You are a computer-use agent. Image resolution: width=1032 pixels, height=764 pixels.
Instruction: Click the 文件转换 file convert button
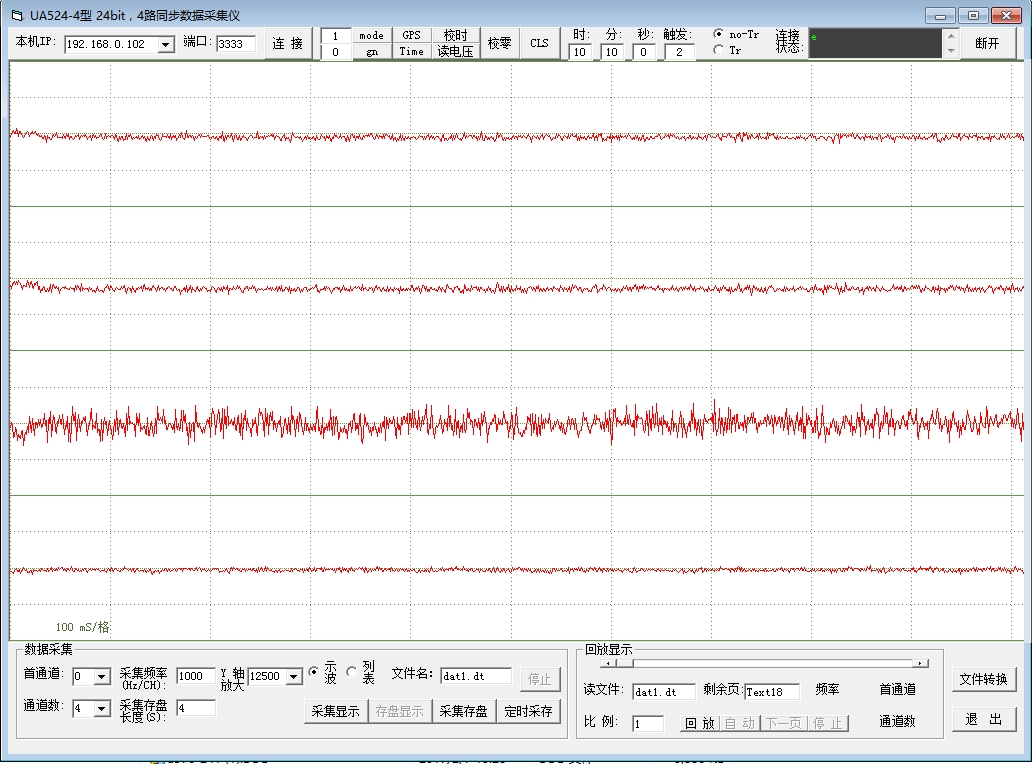[984, 679]
